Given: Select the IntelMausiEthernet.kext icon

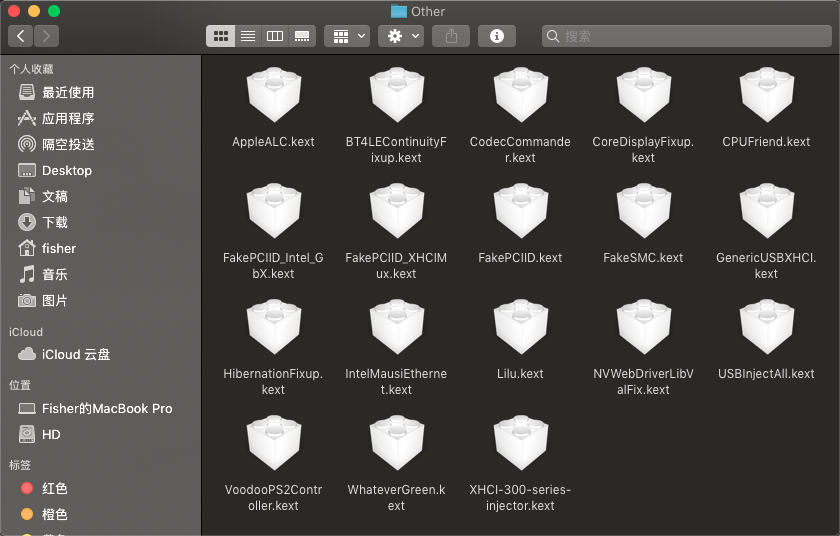Looking at the screenshot, I should (x=396, y=327).
